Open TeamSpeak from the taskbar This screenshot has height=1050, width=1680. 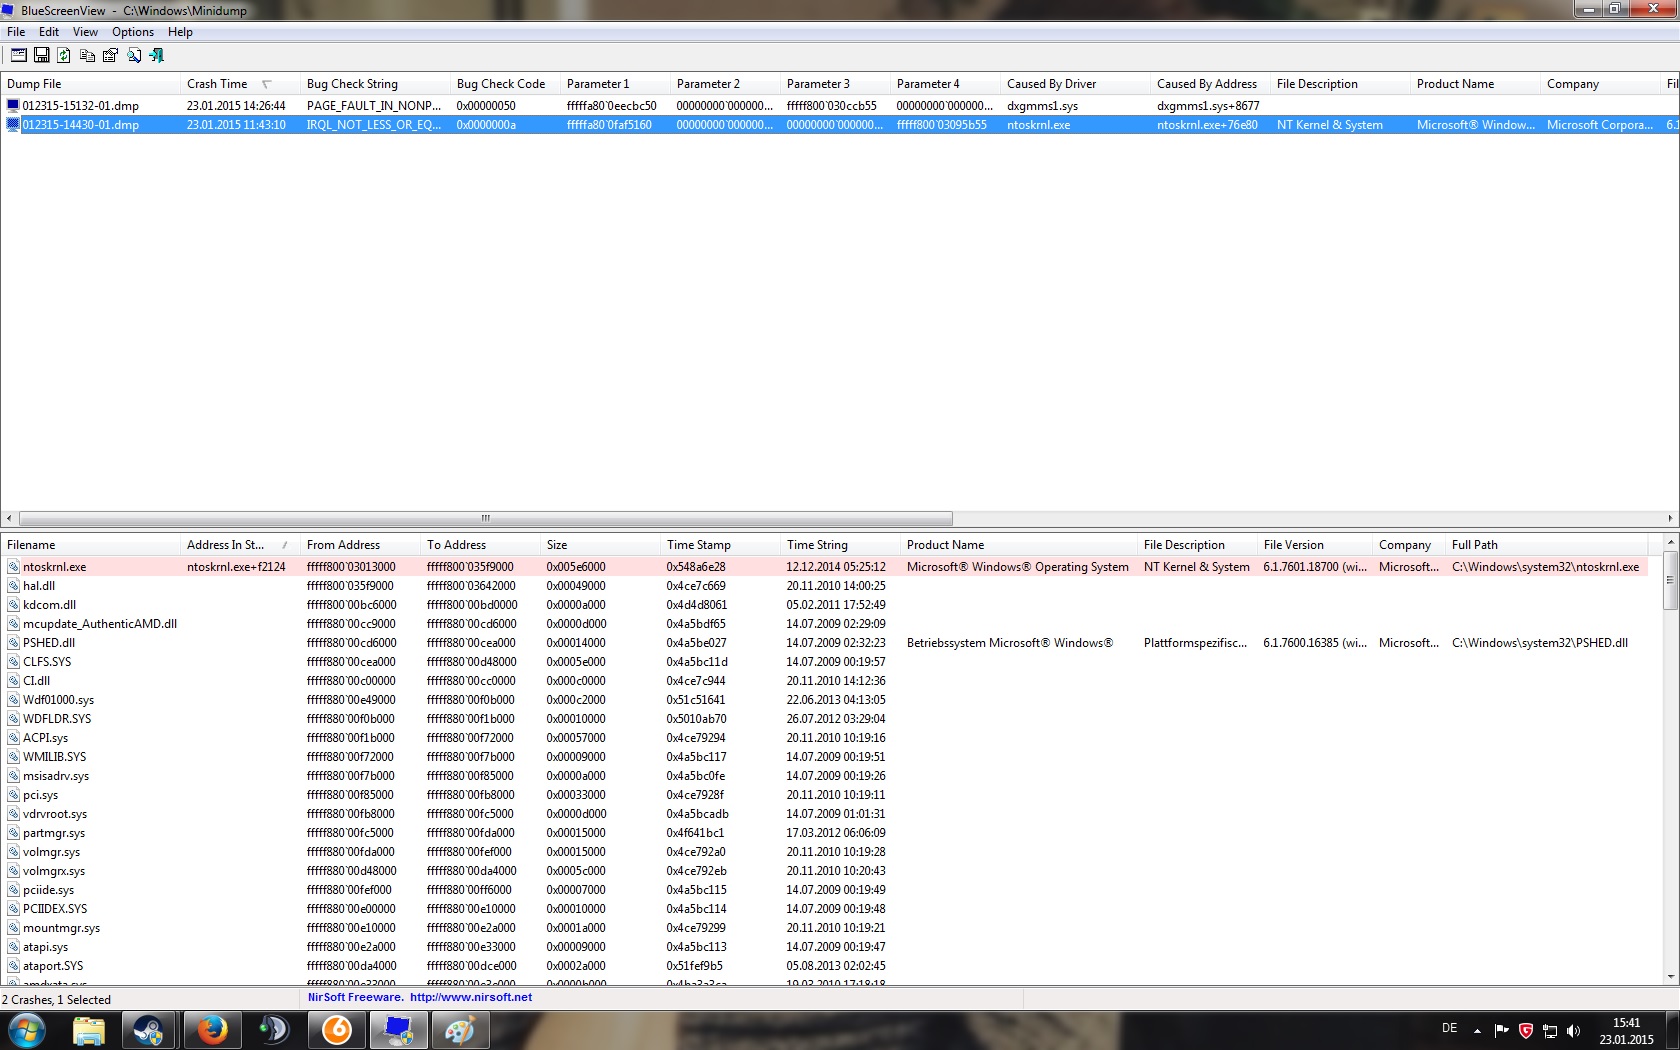pyautogui.click(x=273, y=1030)
